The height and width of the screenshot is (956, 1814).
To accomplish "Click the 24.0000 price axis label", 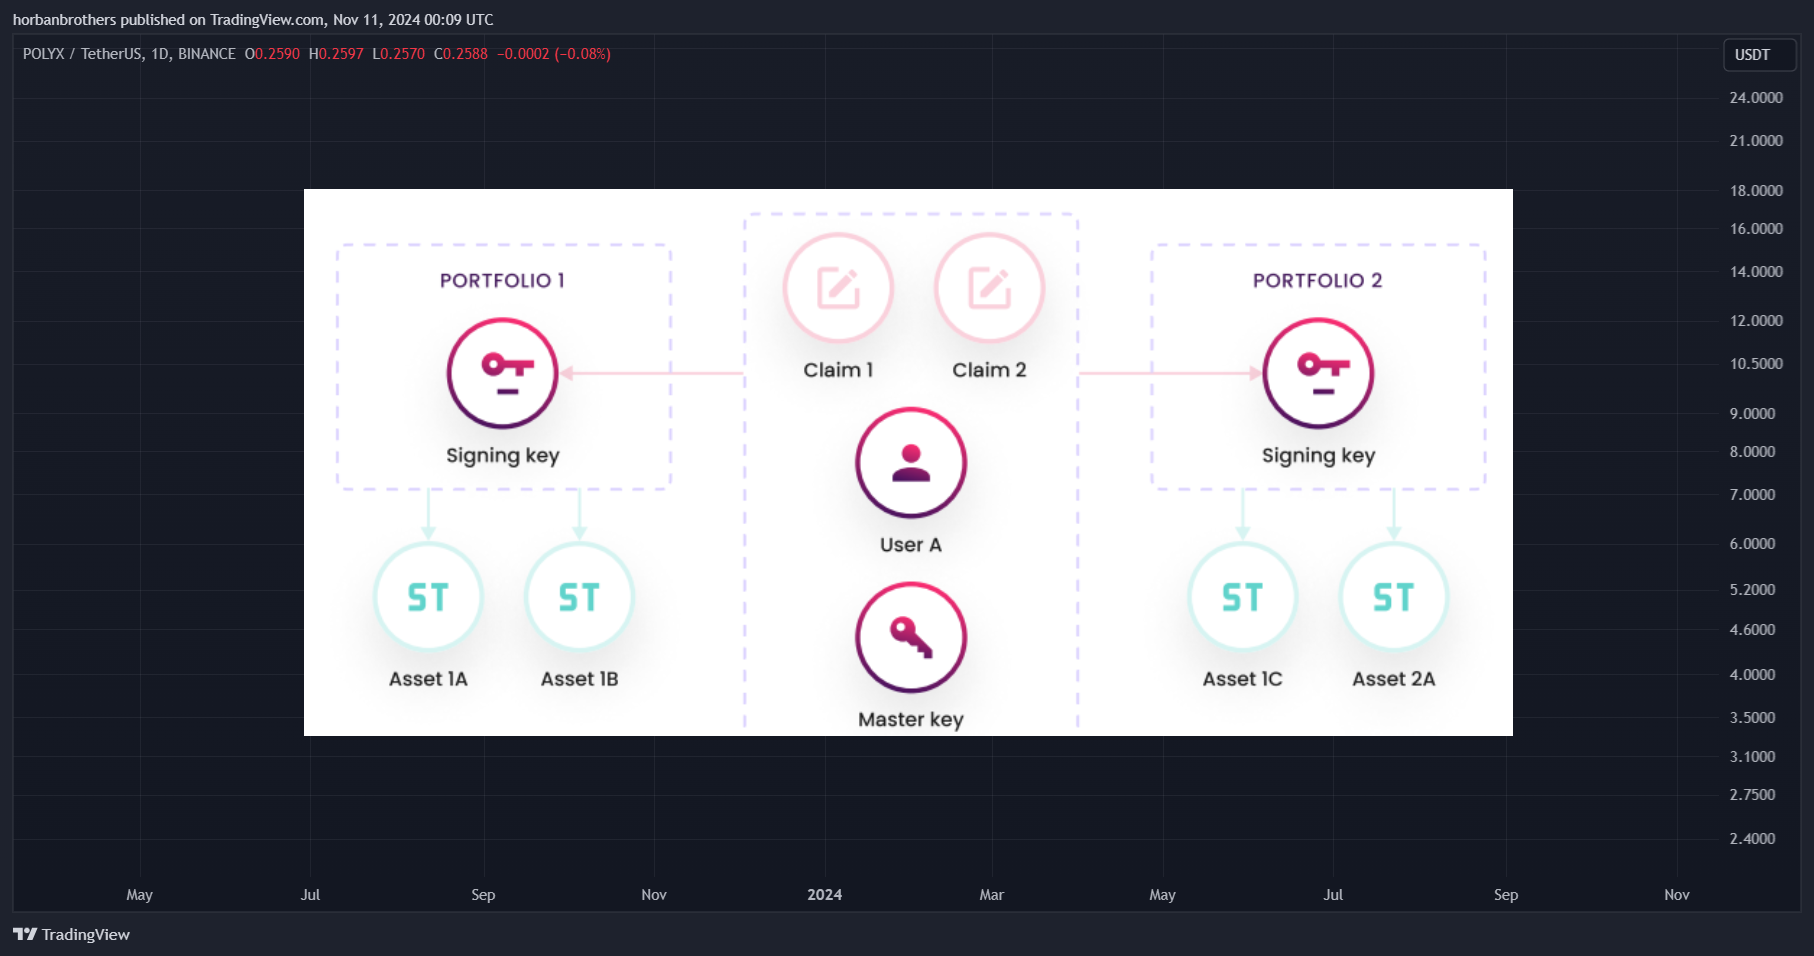I will click(x=1756, y=98).
